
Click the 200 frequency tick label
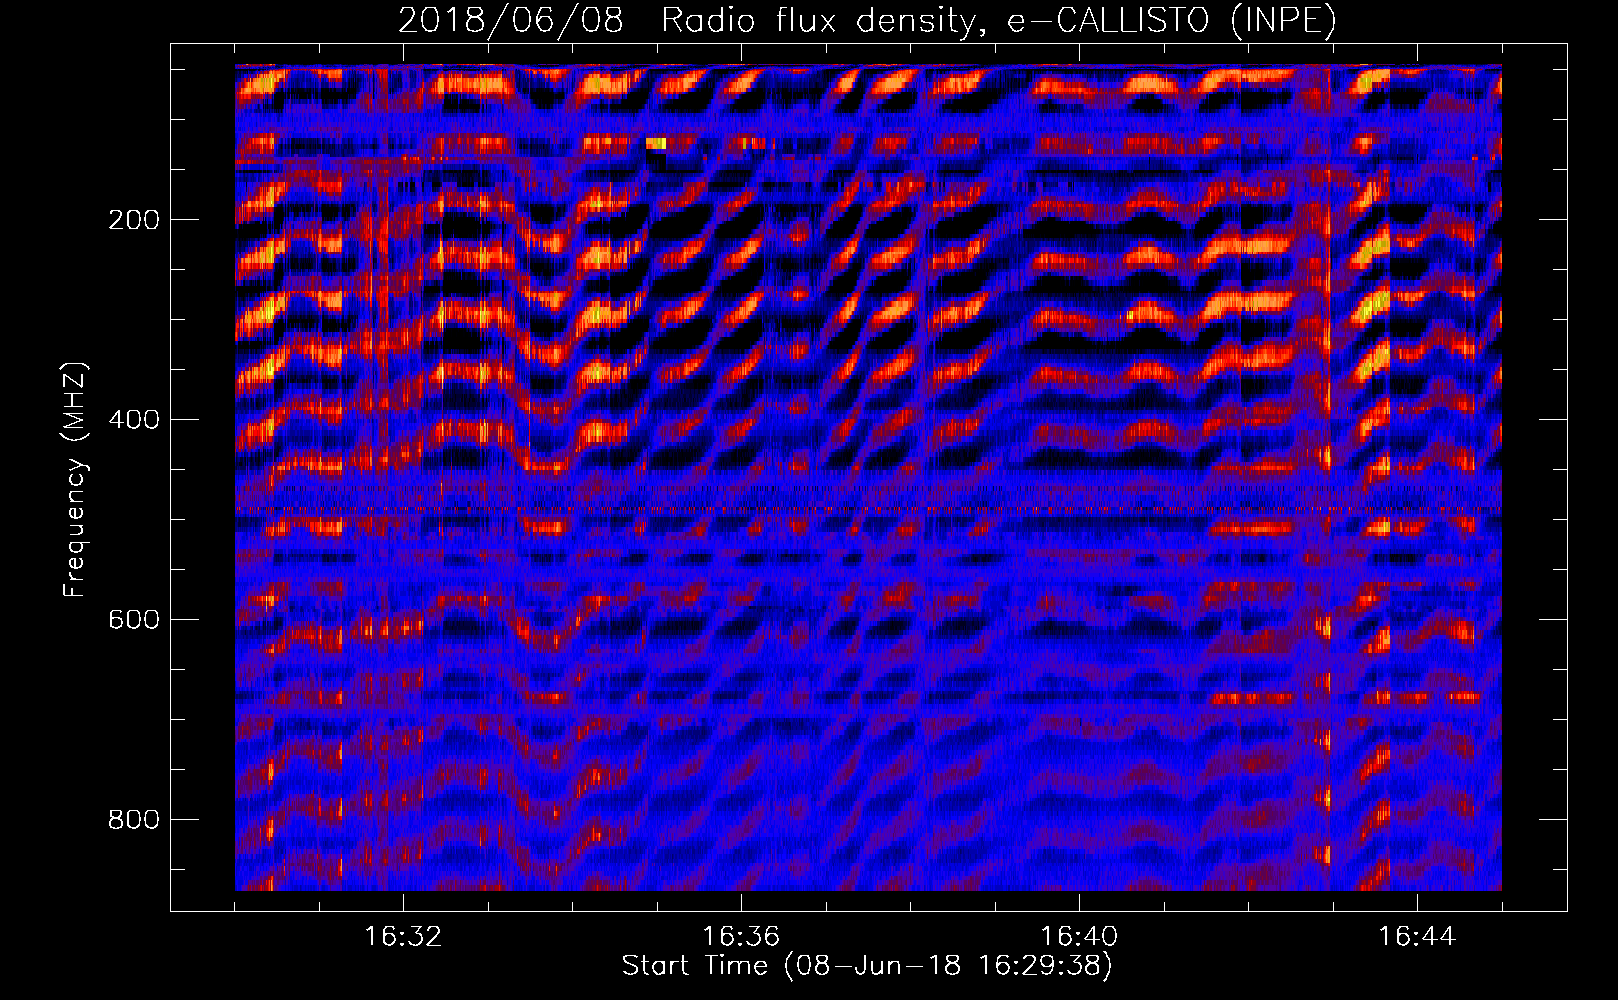134,220
